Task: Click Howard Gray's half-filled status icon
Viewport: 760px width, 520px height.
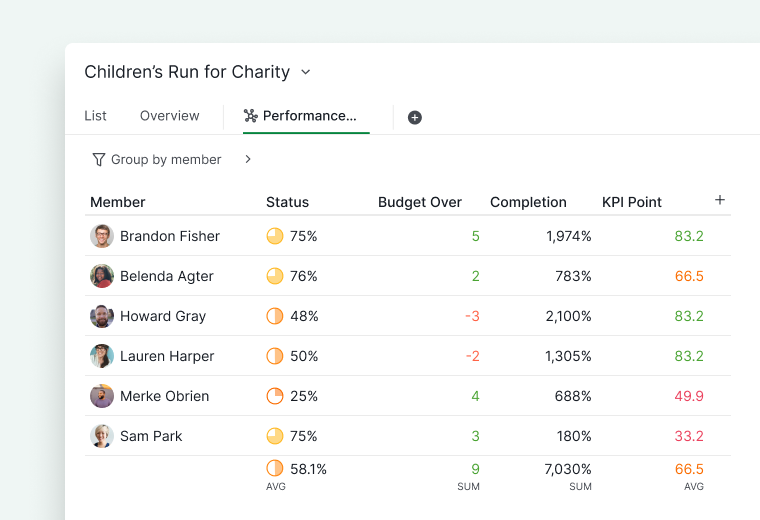Action: tap(275, 316)
